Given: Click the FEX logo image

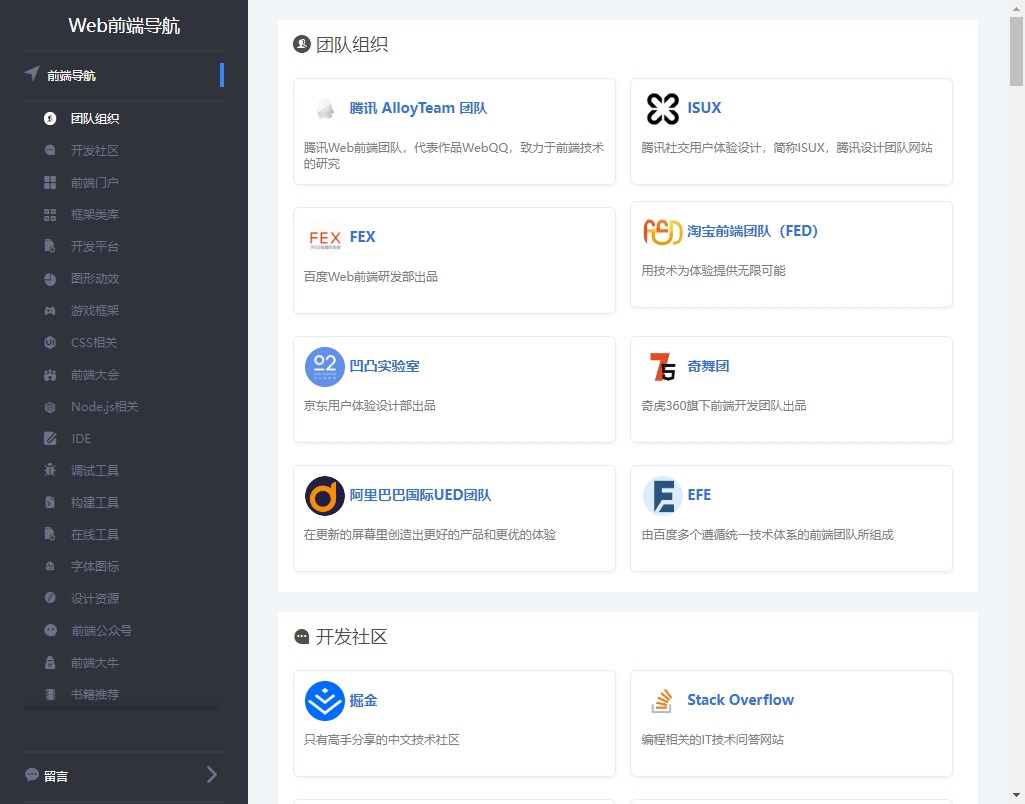Looking at the screenshot, I should (325, 238).
